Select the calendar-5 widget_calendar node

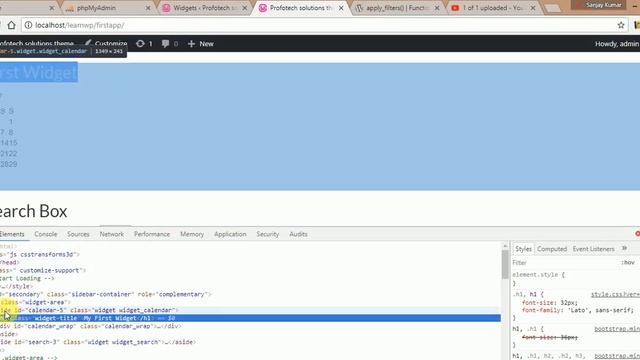[x=250, y=310]
